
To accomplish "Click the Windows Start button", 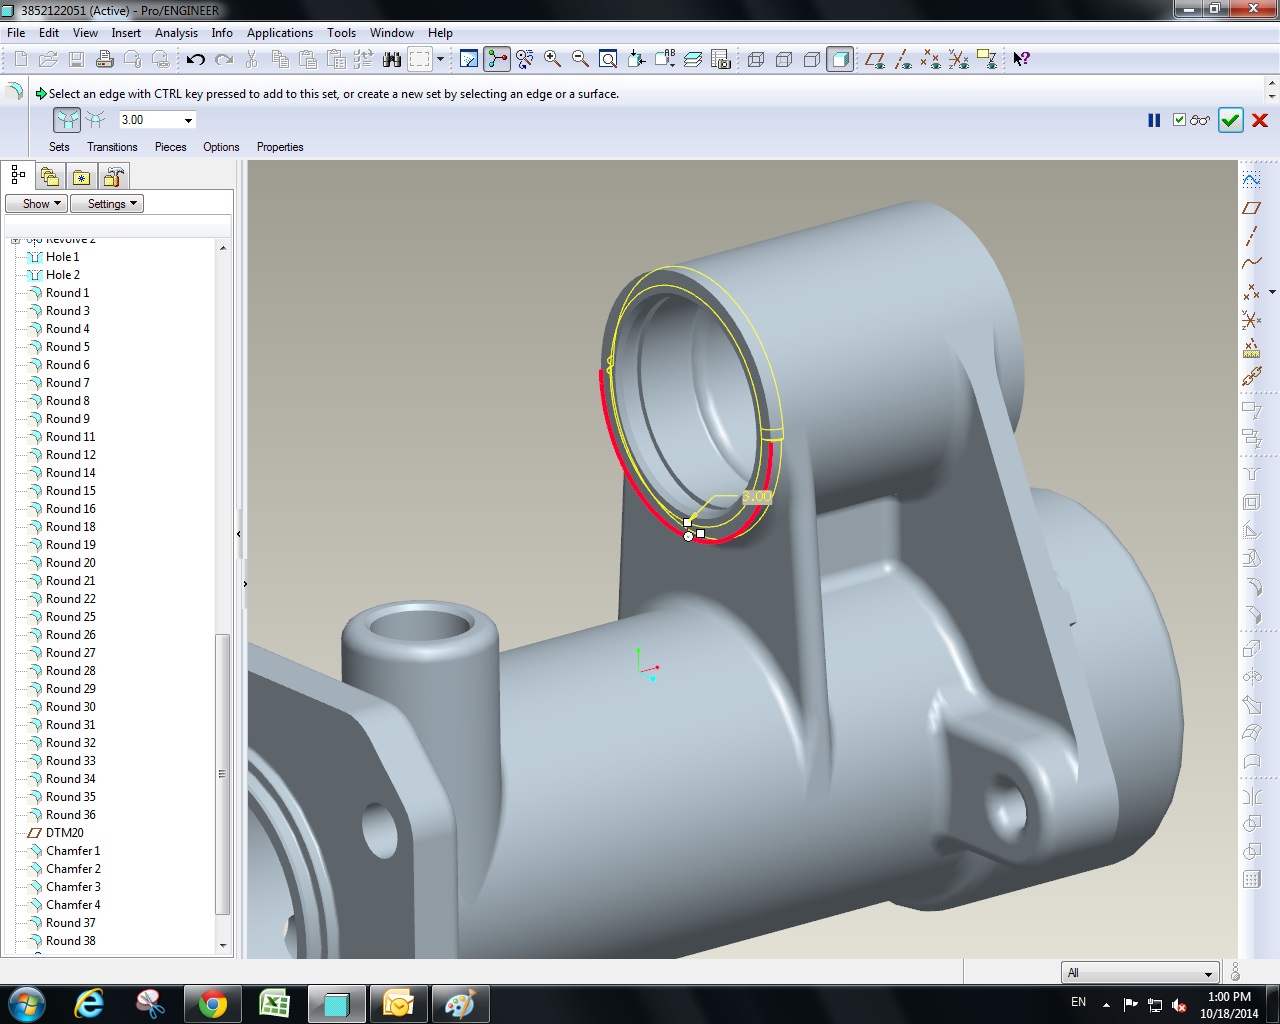I will point(26,1003).
